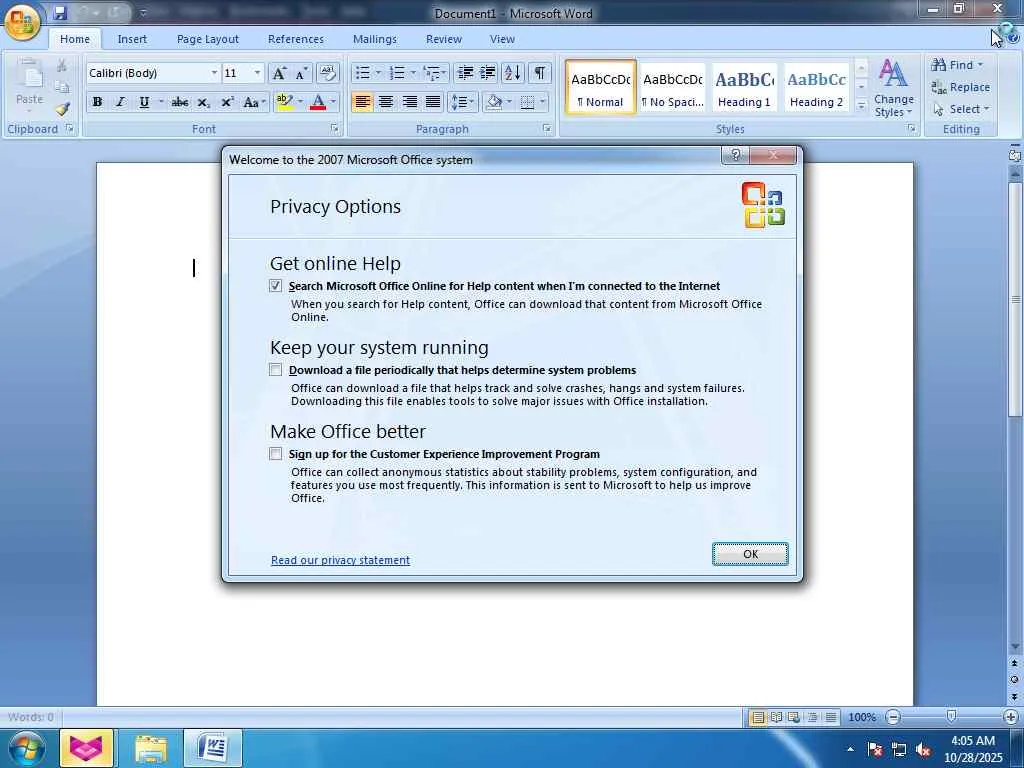This screenshot has height=768, width=1024.
Task: Click the volume icon in system tray
Action: coord(923,750)
